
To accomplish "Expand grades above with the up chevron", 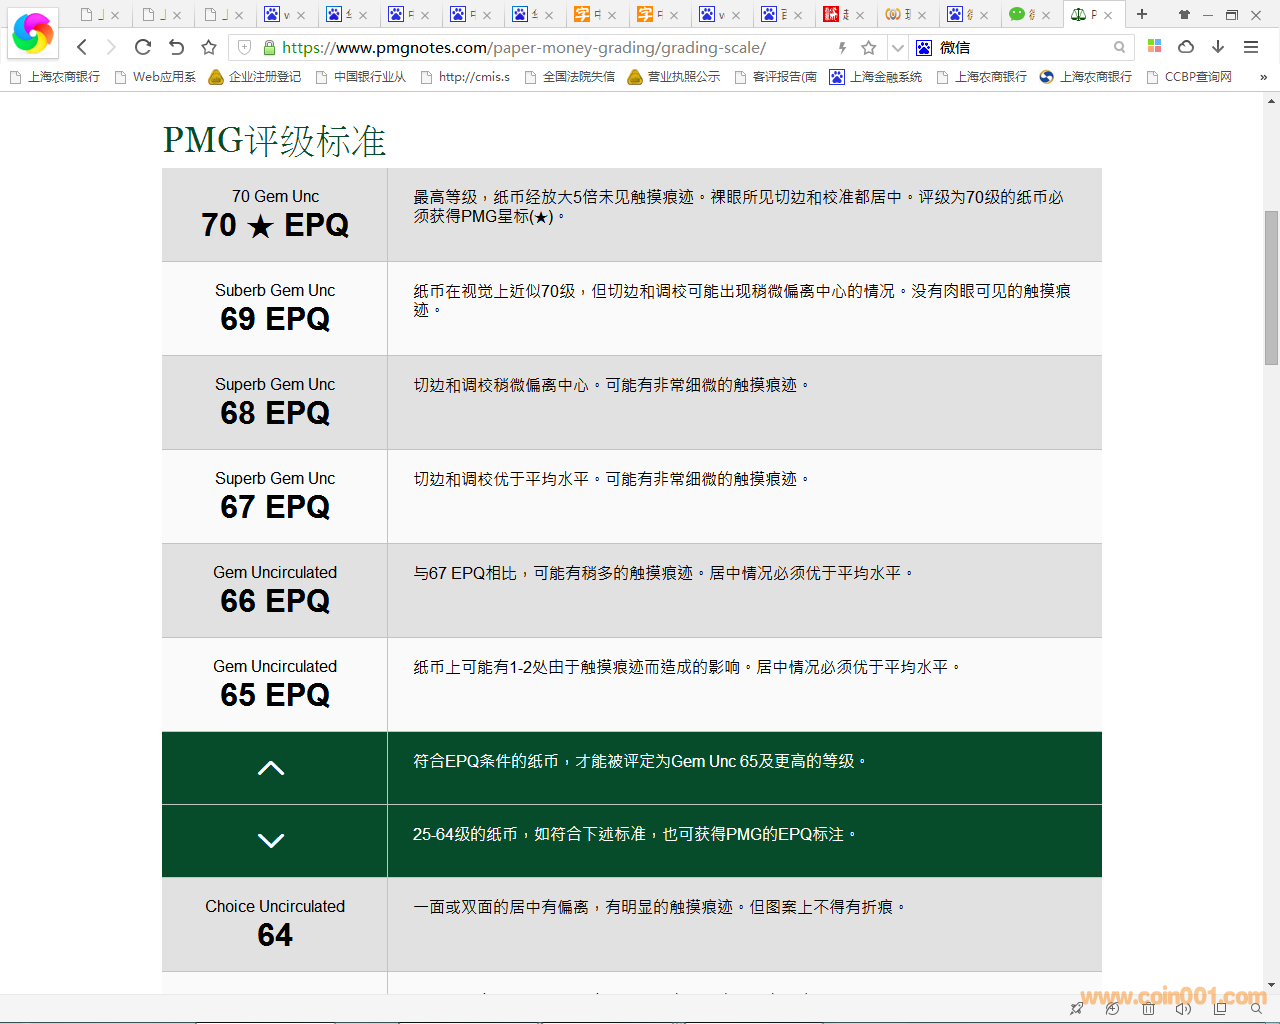I will pyautogui.click(x=271, y=768).
